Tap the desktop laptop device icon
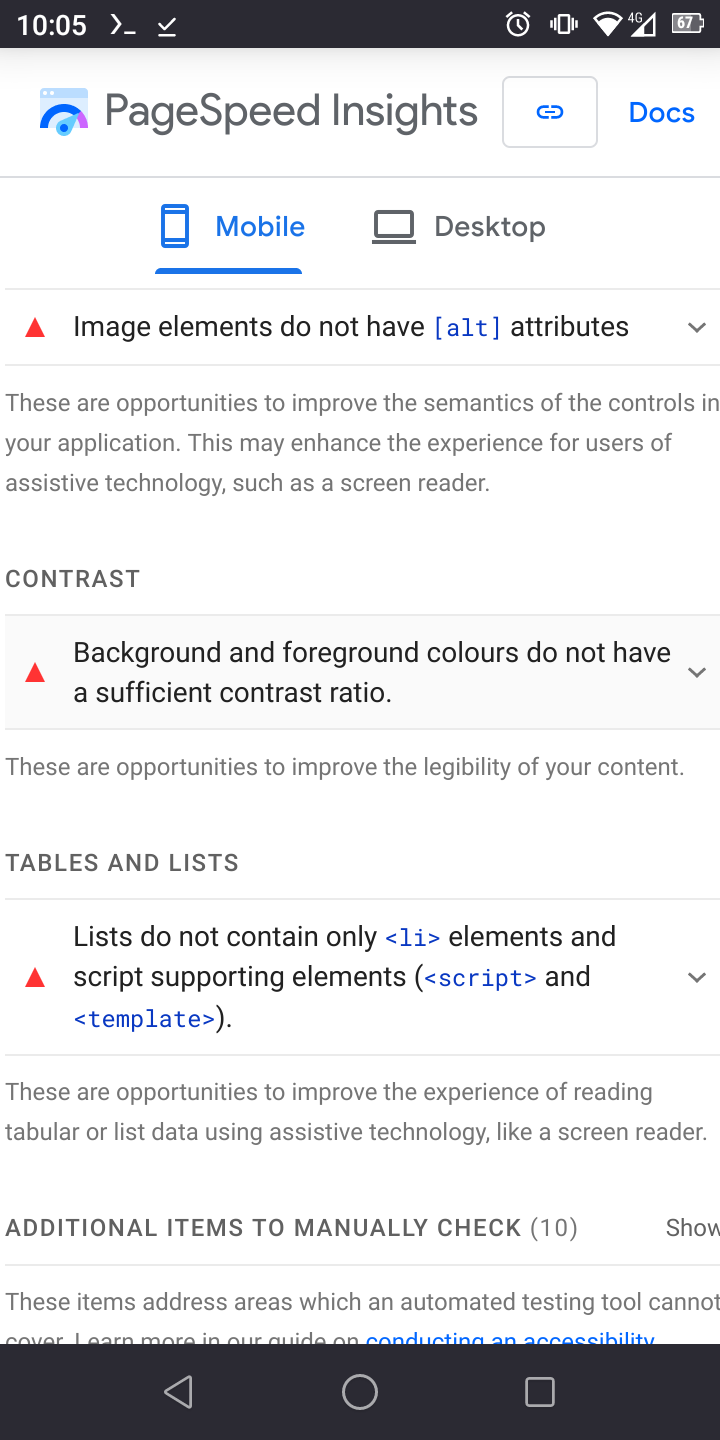The height and width of the screenshot is (1440, 720). coord(394,227)
